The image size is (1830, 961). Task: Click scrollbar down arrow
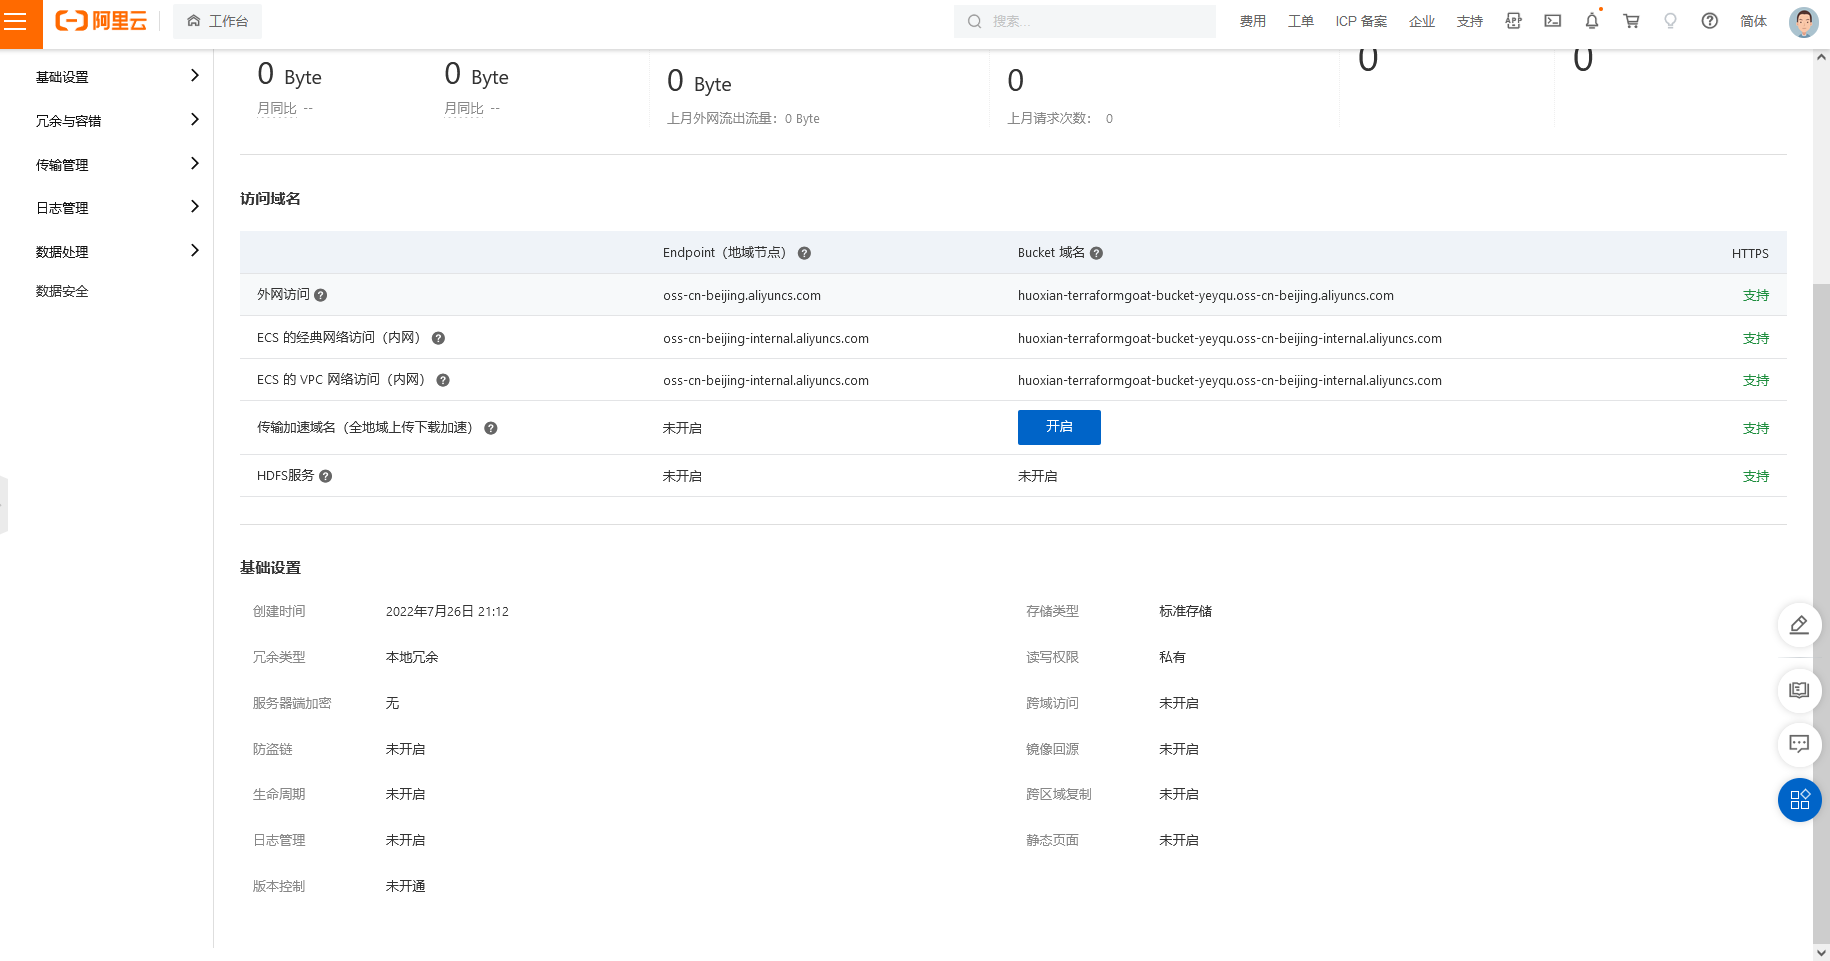[x=1821, y=952]
